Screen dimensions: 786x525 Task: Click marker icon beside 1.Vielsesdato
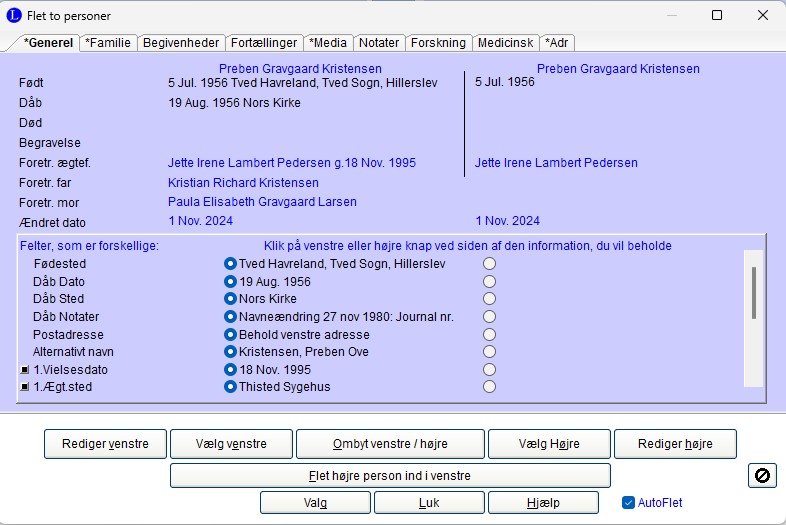coord(24,370)
